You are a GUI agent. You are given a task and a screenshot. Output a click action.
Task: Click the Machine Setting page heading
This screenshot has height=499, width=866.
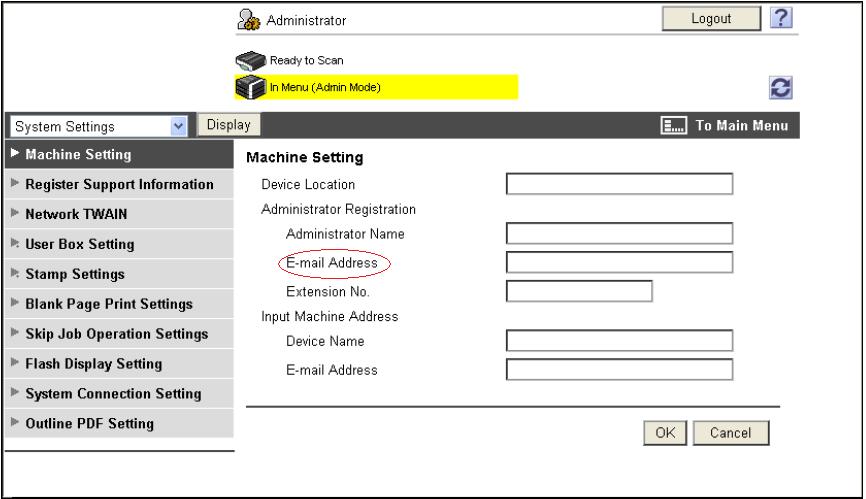pyautogui.click(x=305, y=157)
